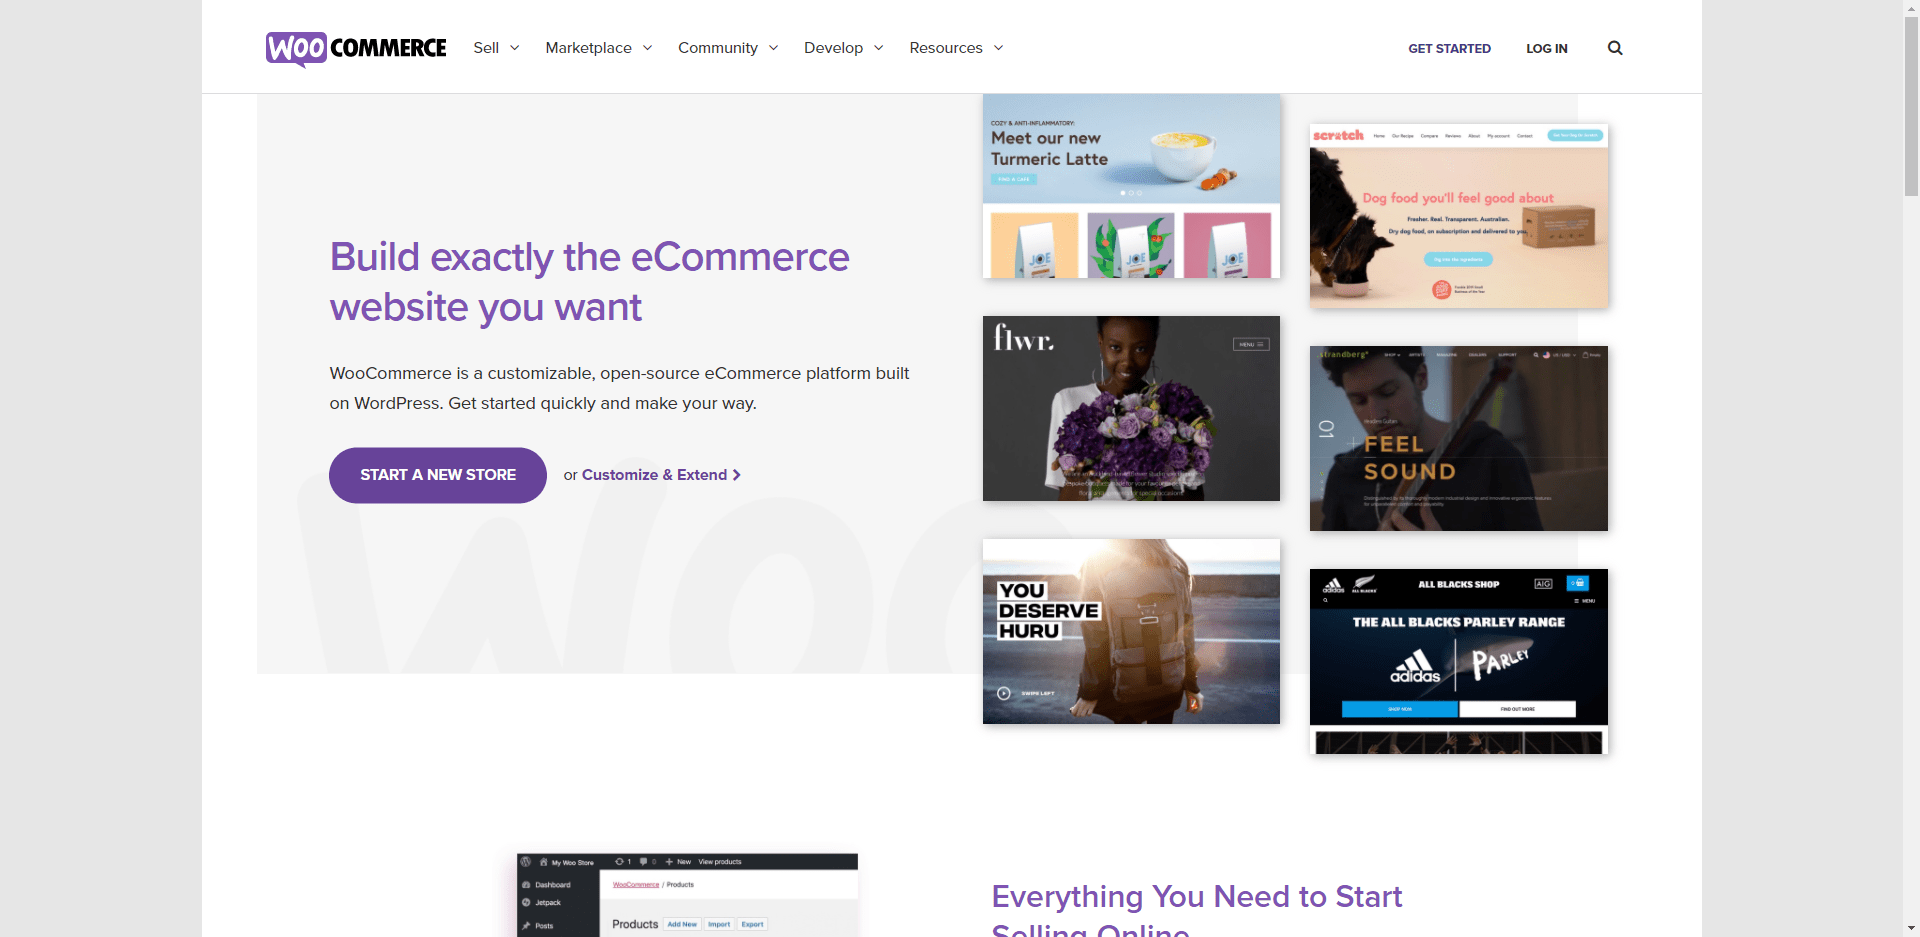Expand the Community dropdown menu
The image size is (1920, 937).
pyautogui.click(x=728, y=48)
